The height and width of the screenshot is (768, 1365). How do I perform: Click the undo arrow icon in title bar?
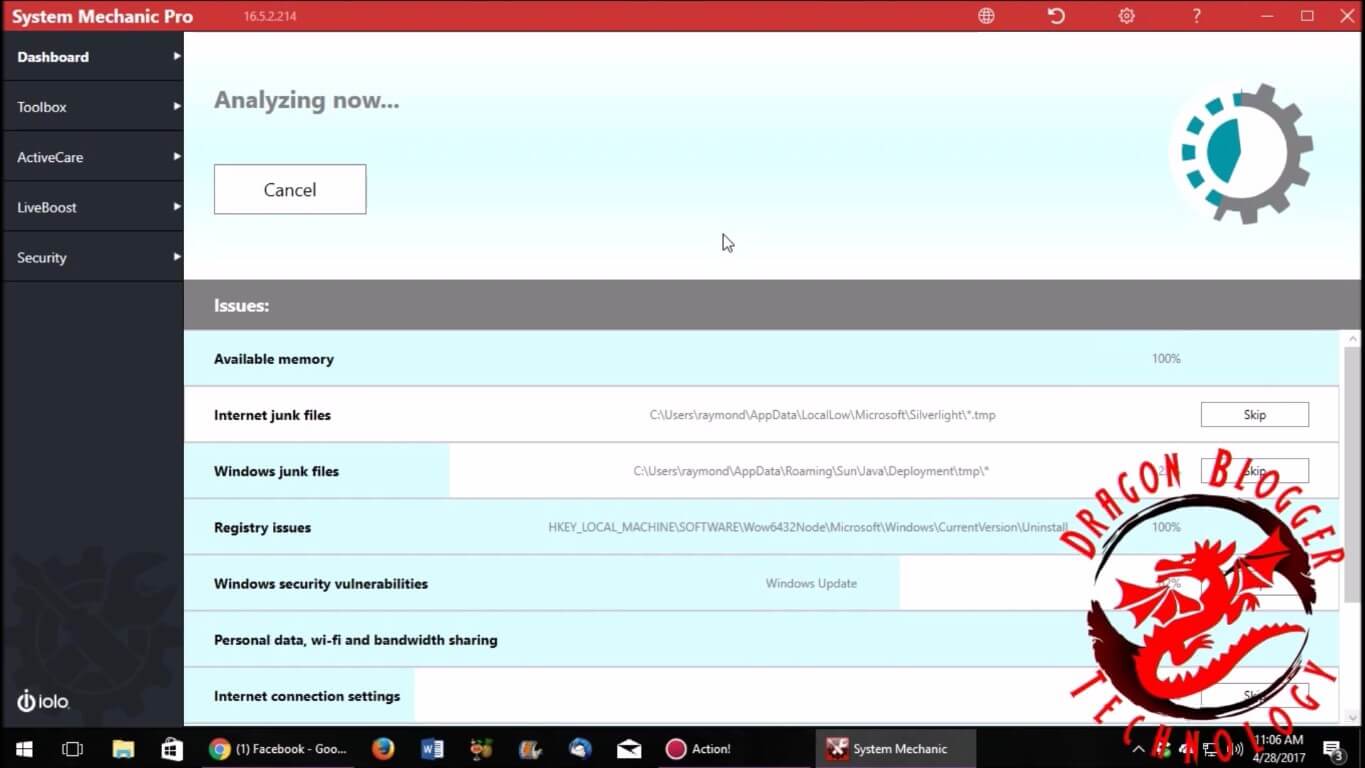click(x=1056, y=16)
